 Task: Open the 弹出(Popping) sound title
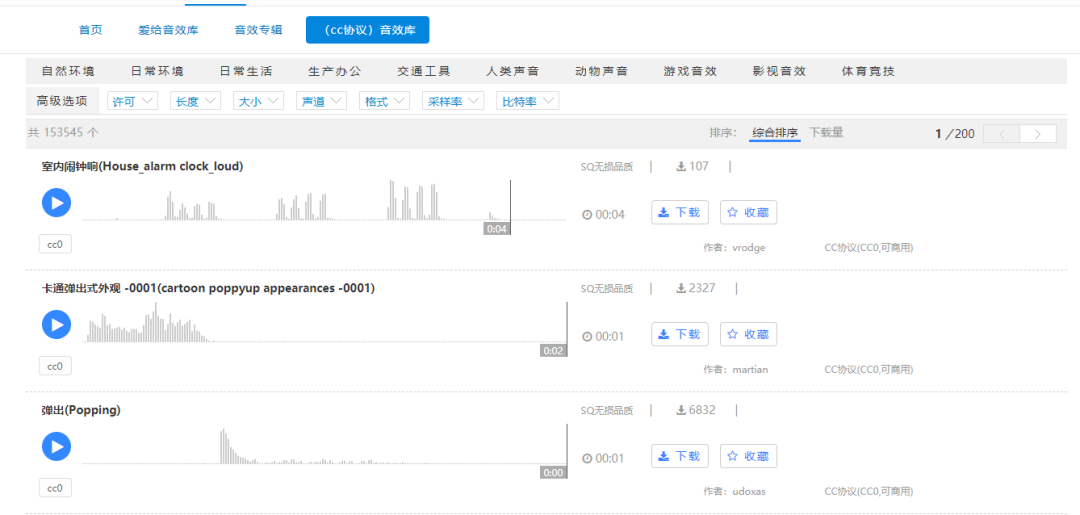81,410
